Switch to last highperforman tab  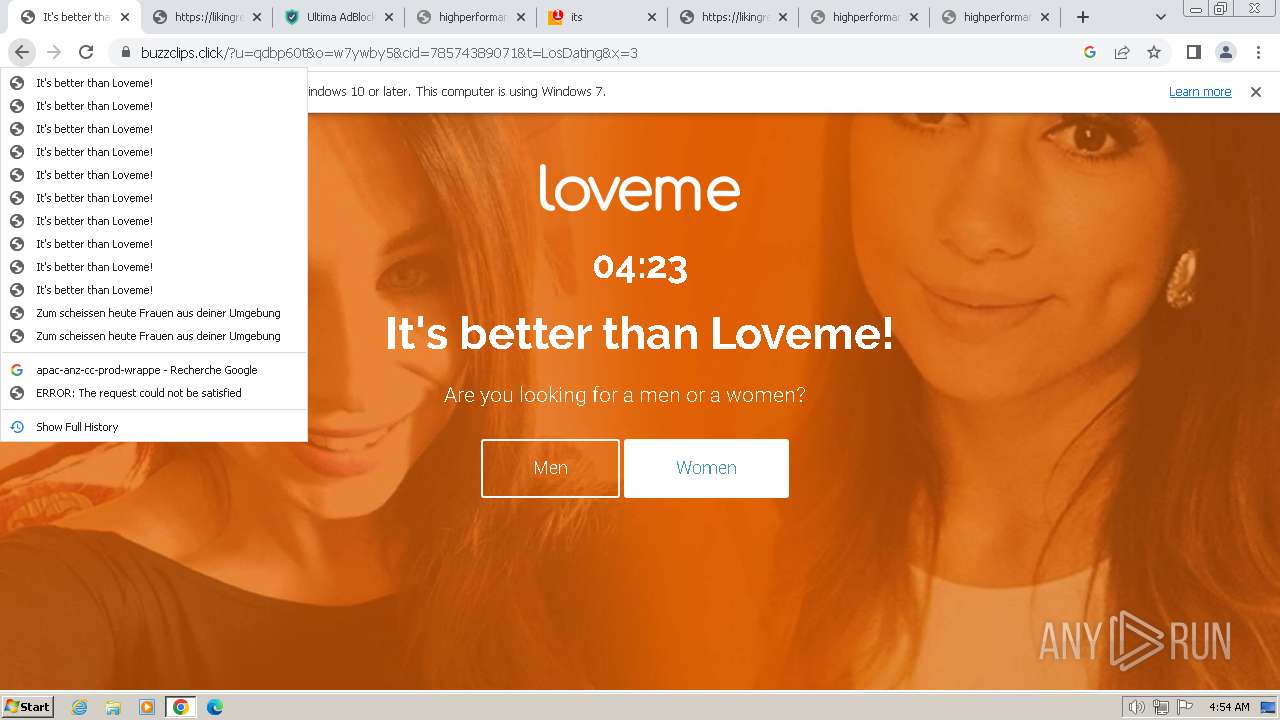996,17
